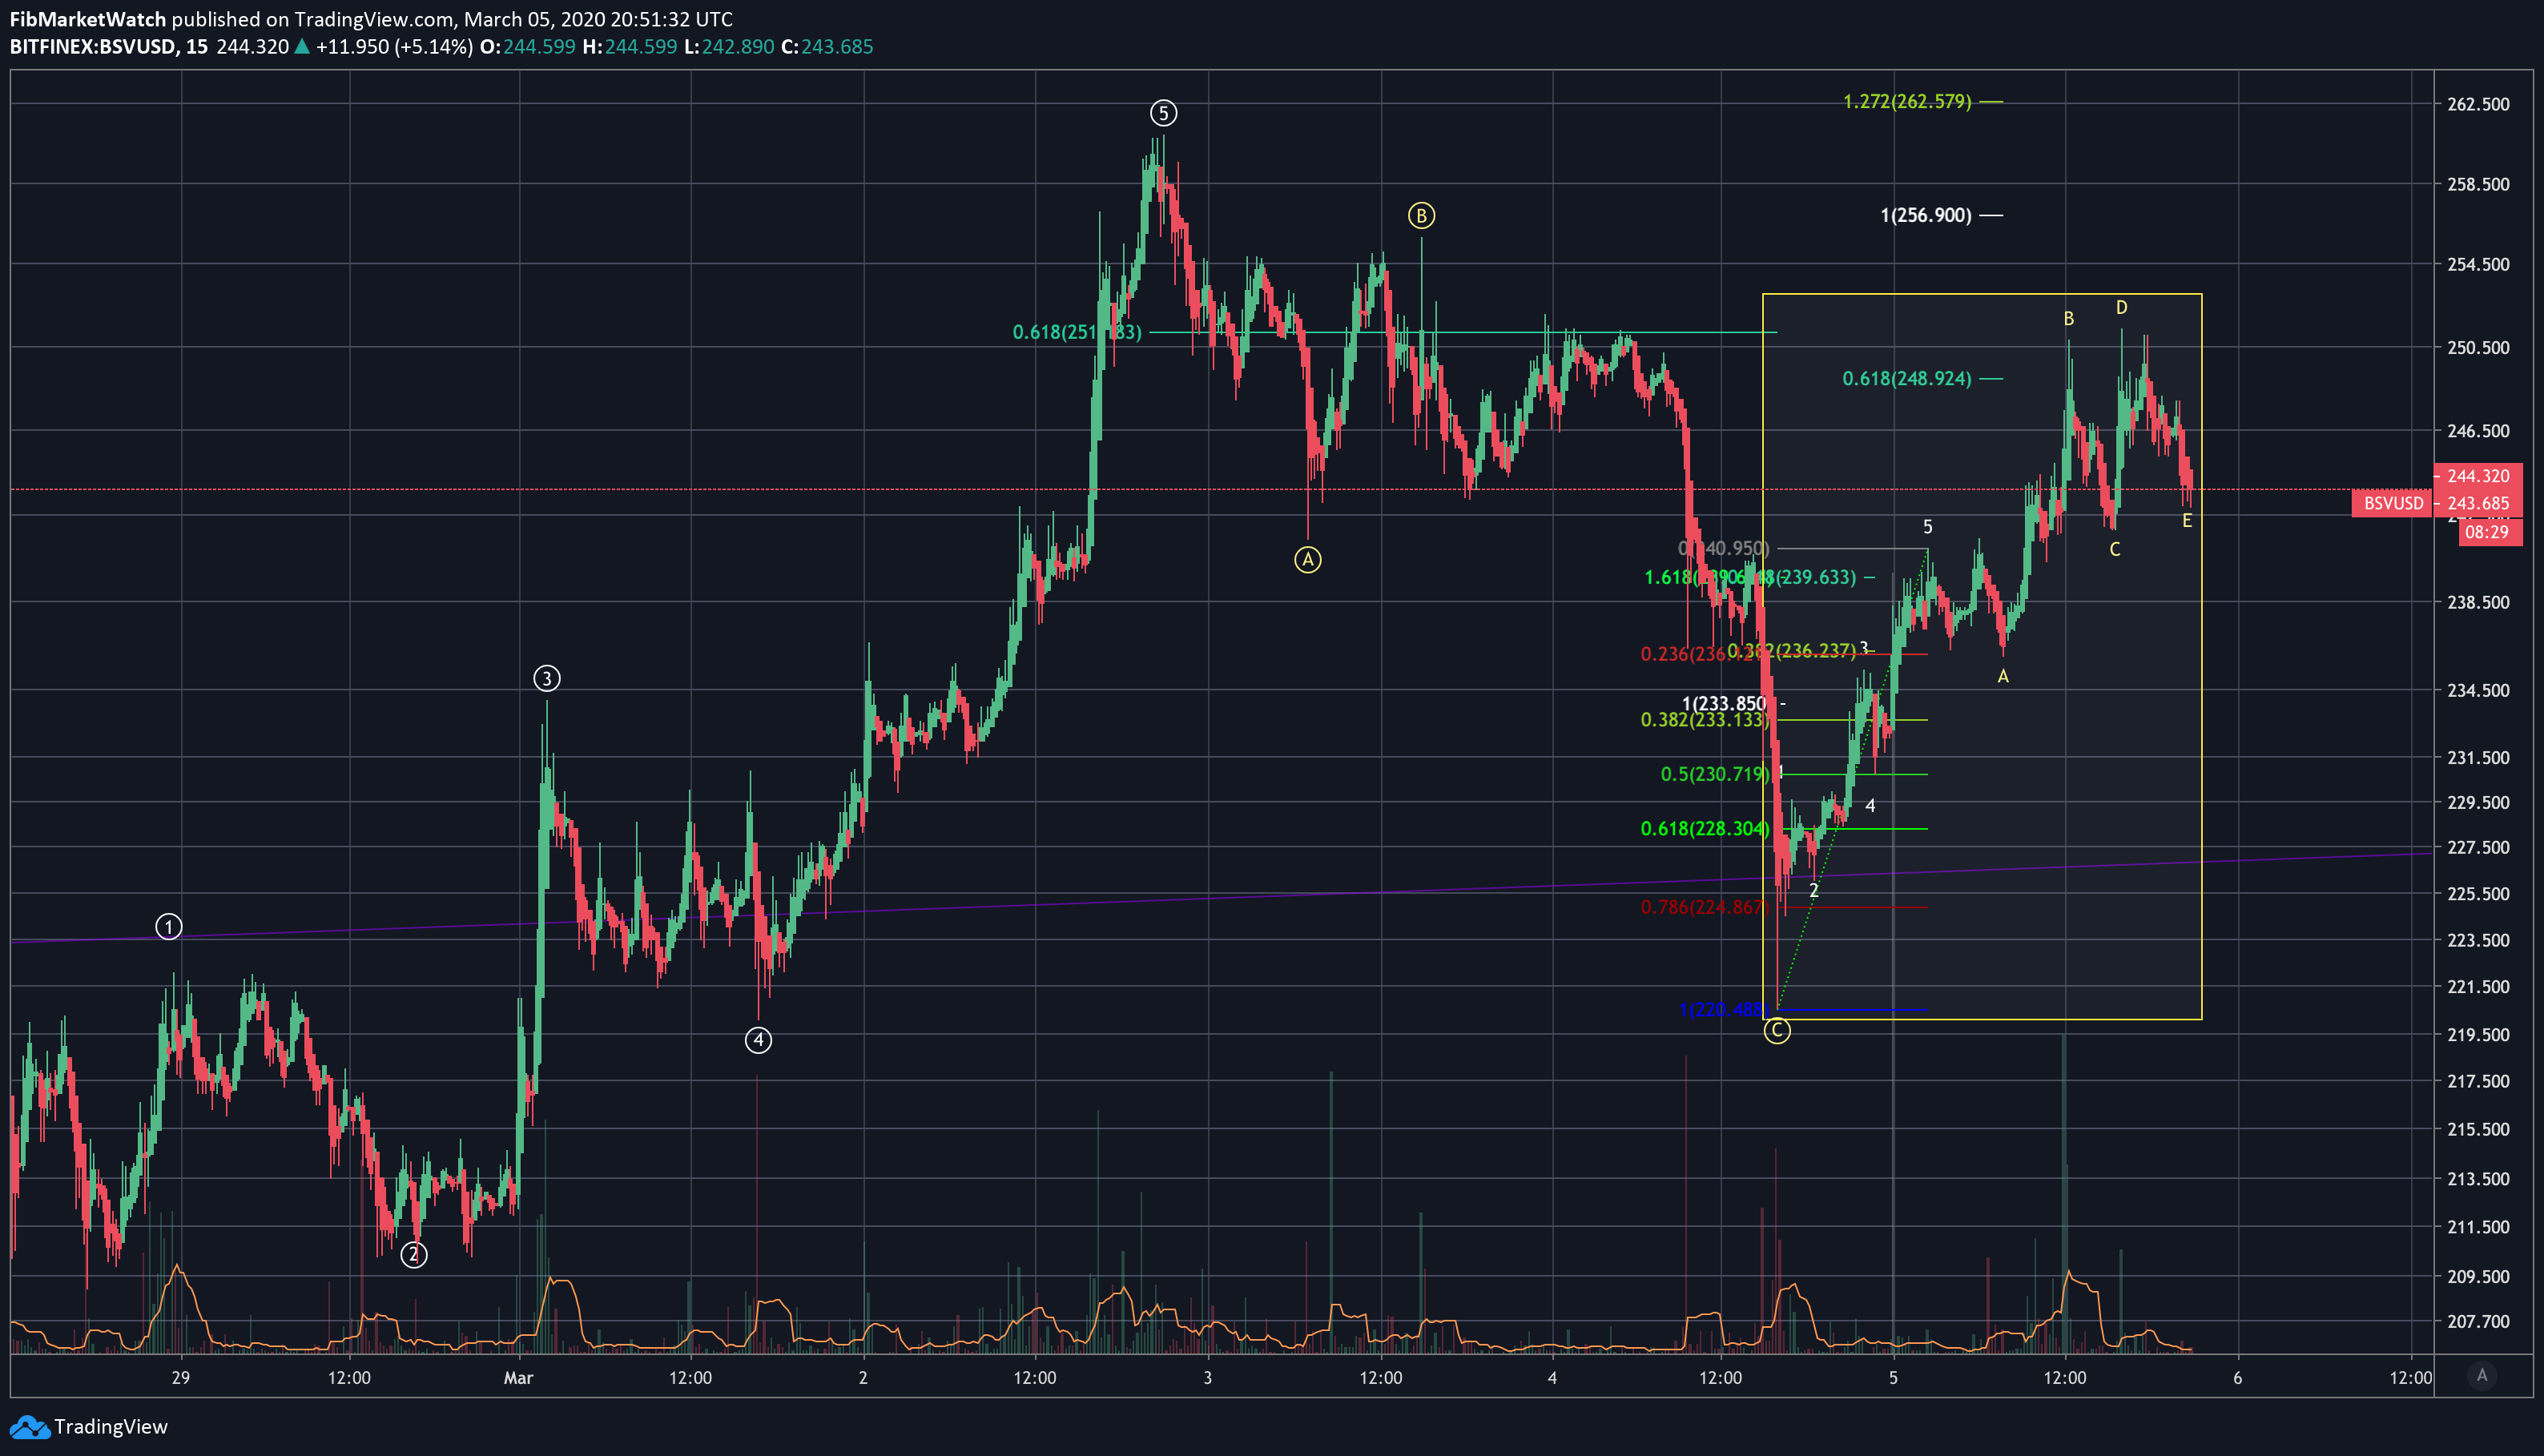The width and height of the screenshot is (2544, 1456).
Task: Click the TradingView brand text
Action: tap(111, 1427)
